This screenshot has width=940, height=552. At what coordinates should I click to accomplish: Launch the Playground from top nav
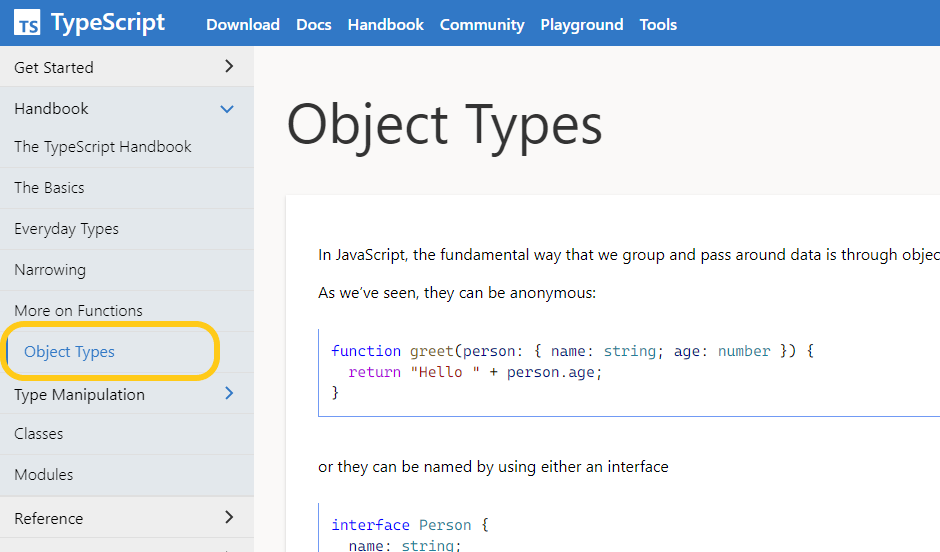pyautogui.click(x=582, y=25)
